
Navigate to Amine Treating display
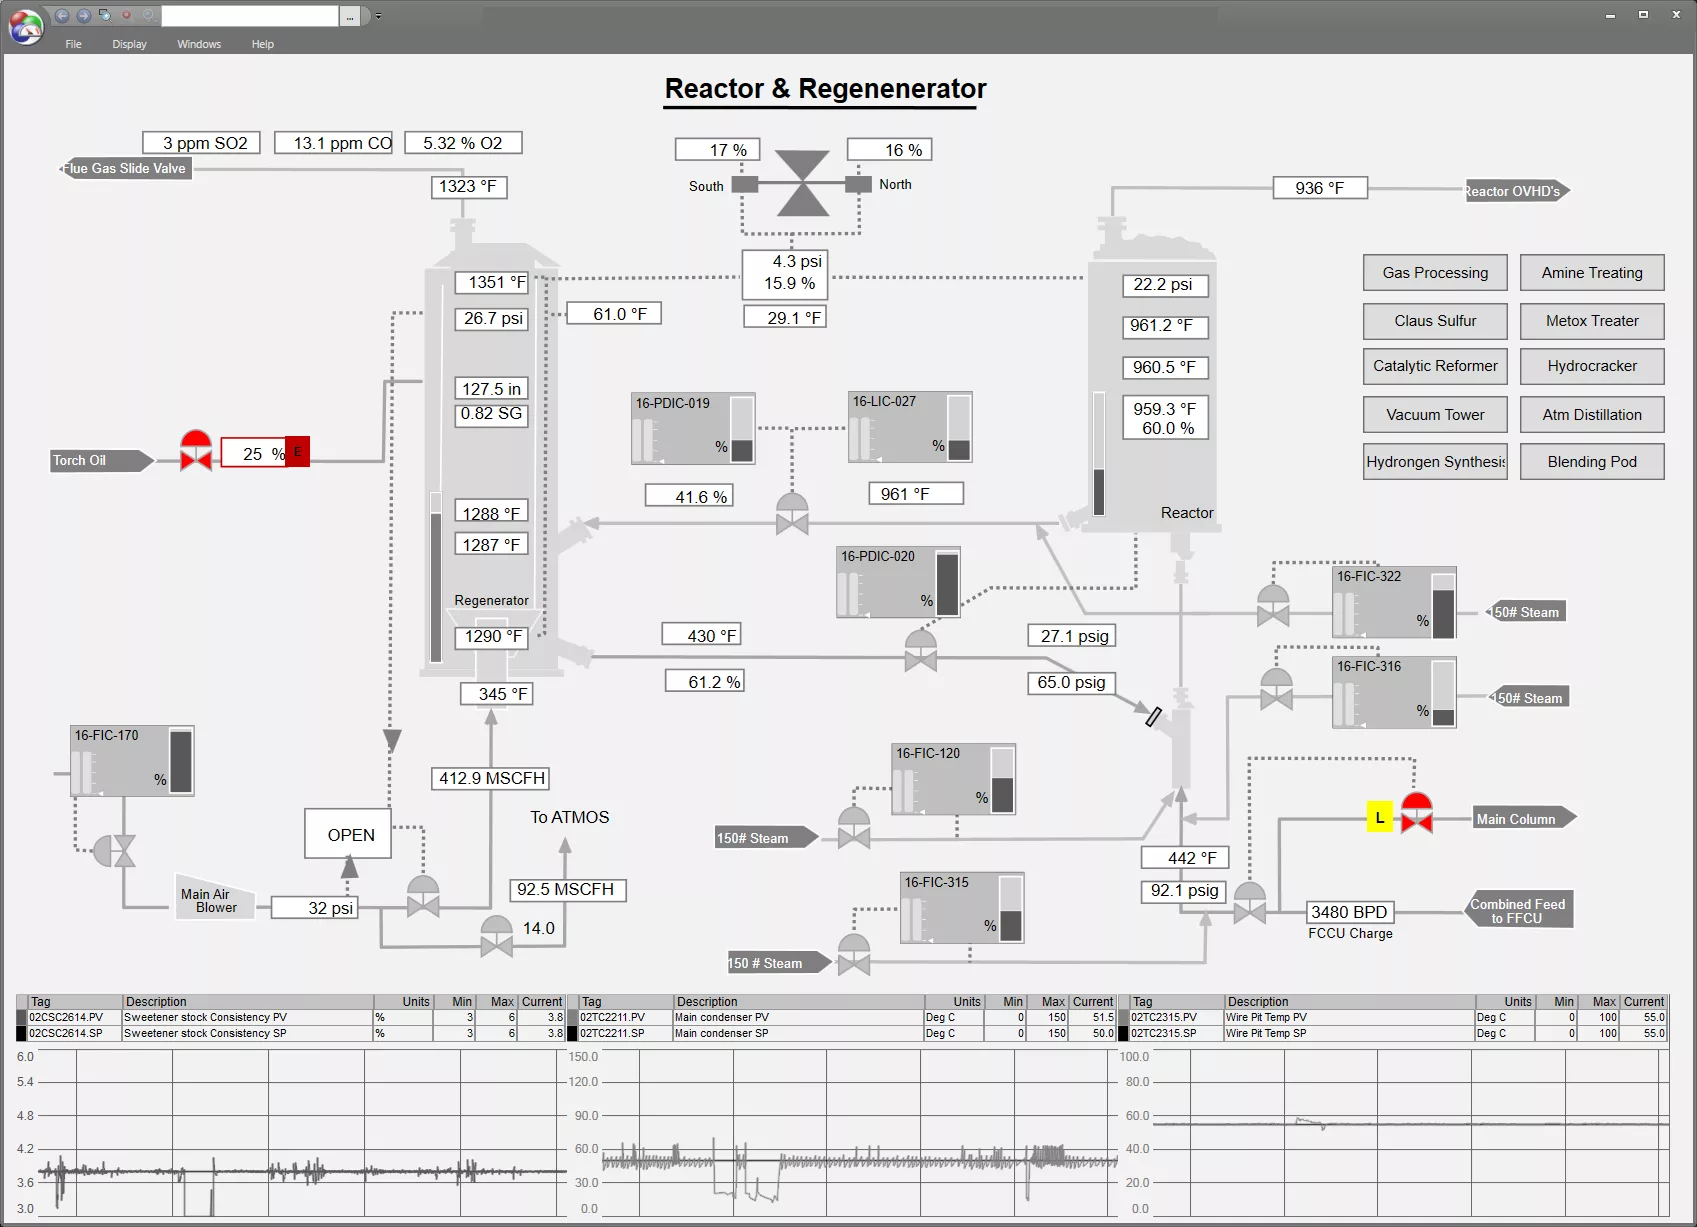[1592, 273]
